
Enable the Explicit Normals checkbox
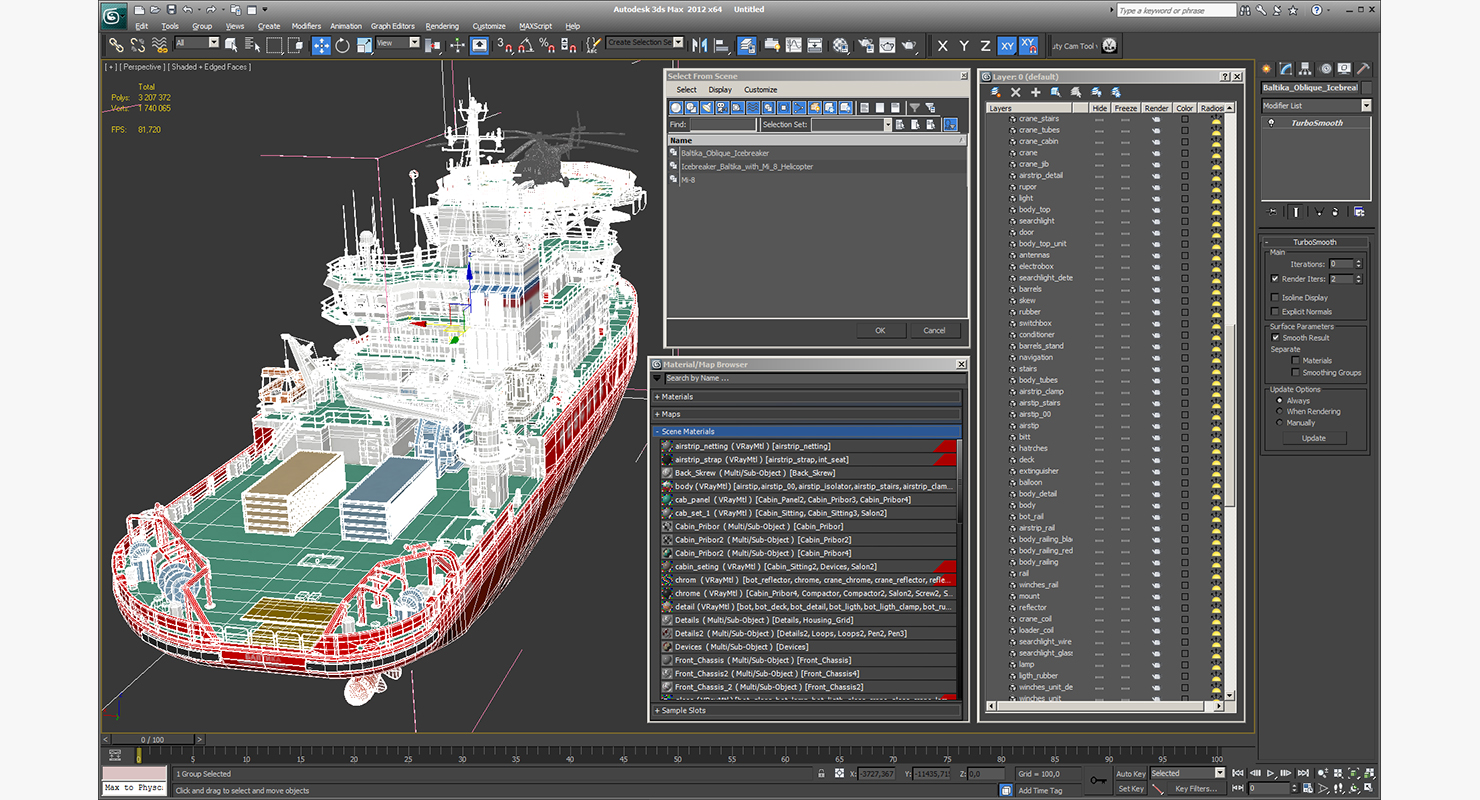click(1275, 311)
